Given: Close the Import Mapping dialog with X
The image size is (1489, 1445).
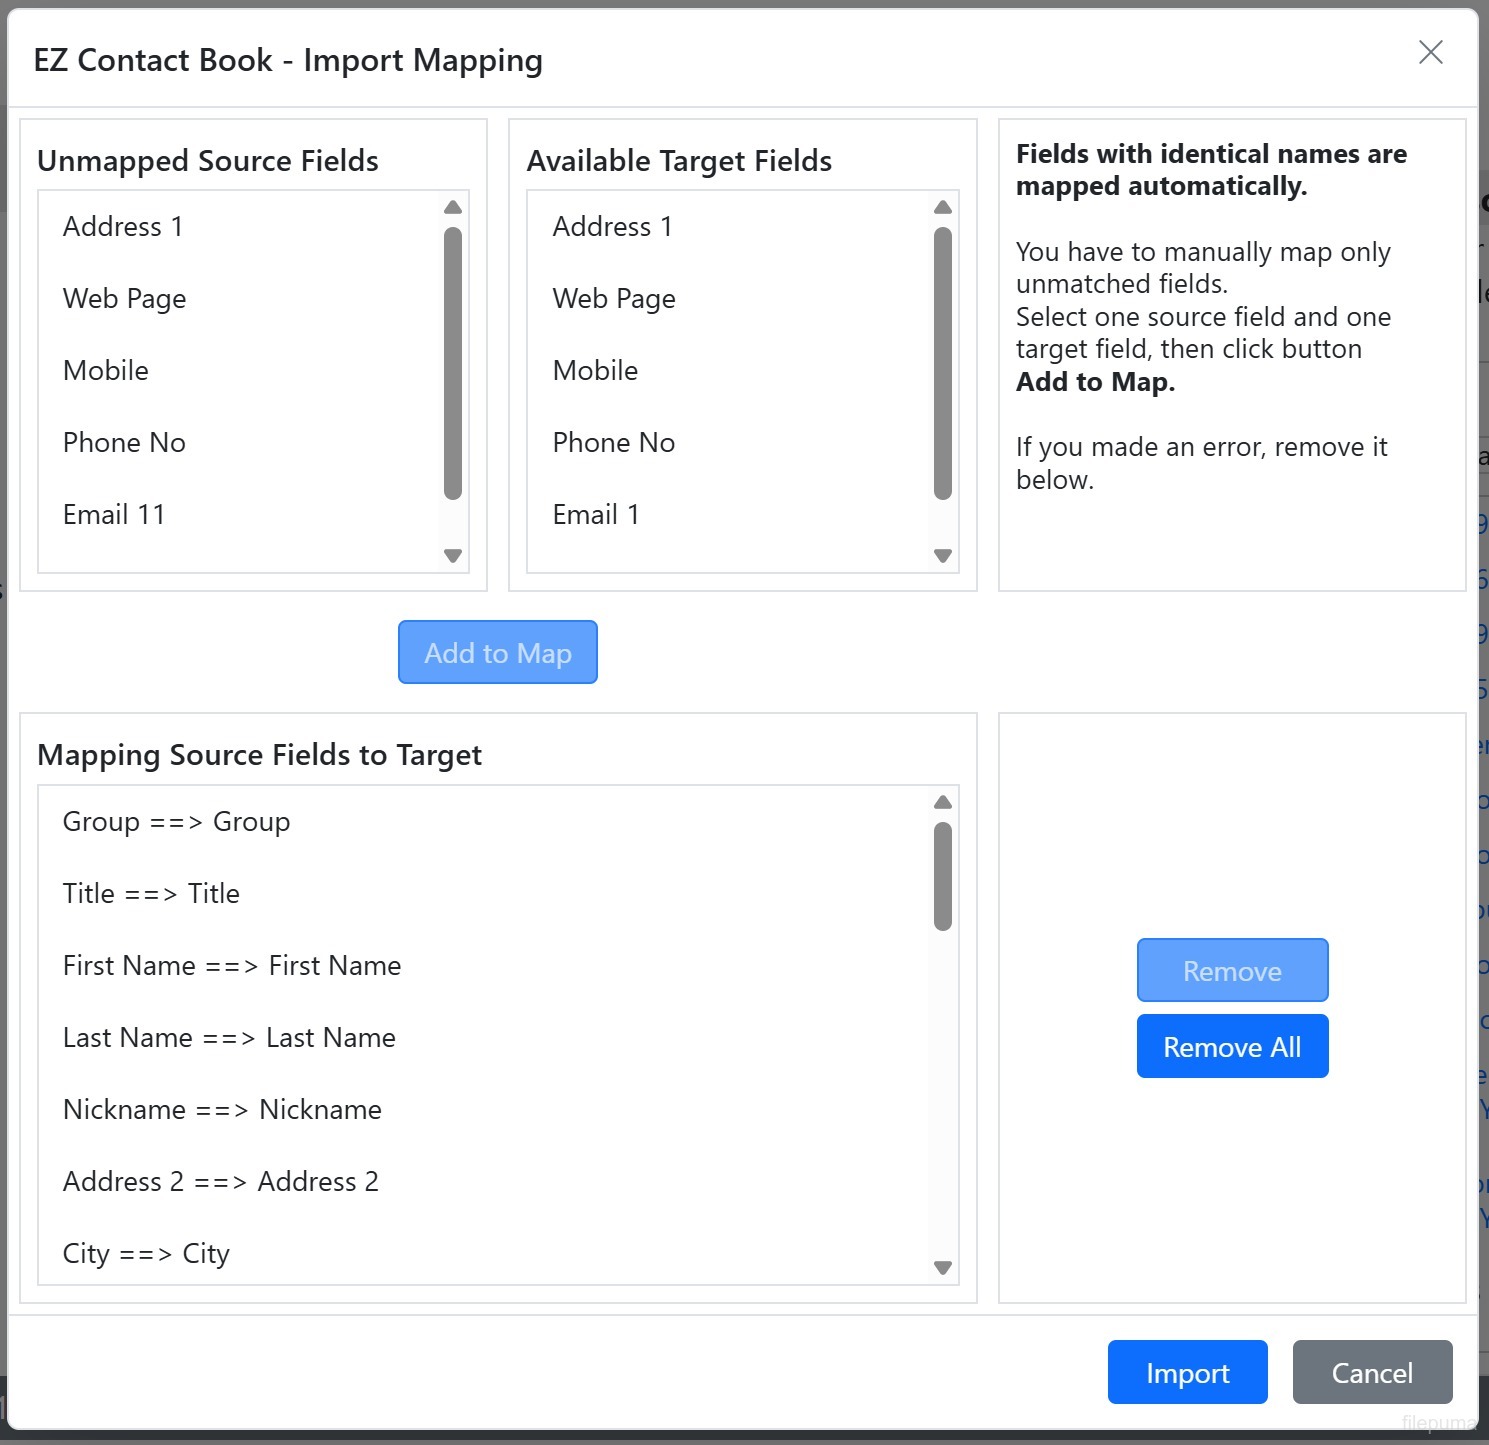Looking at the screenshot, I should (x=1430, y=53).
